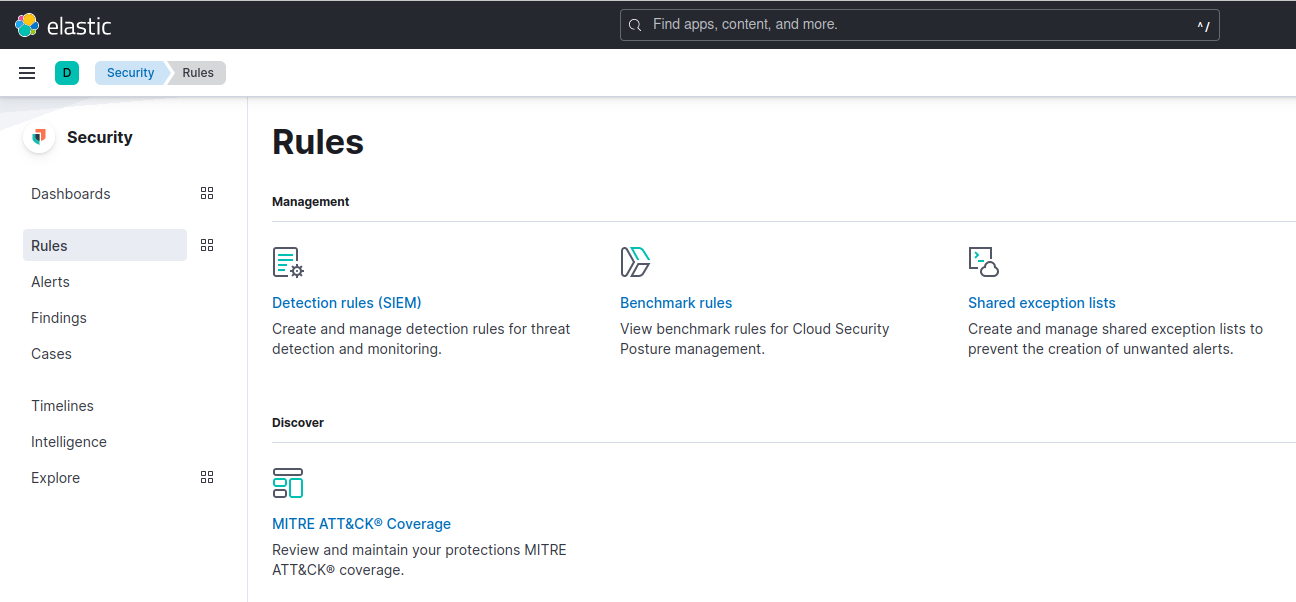Image resolution: width=1296 pixels, height=602 pixels.
Task: Open Explore in the sidebar
Action: click(x=55, y=478)
